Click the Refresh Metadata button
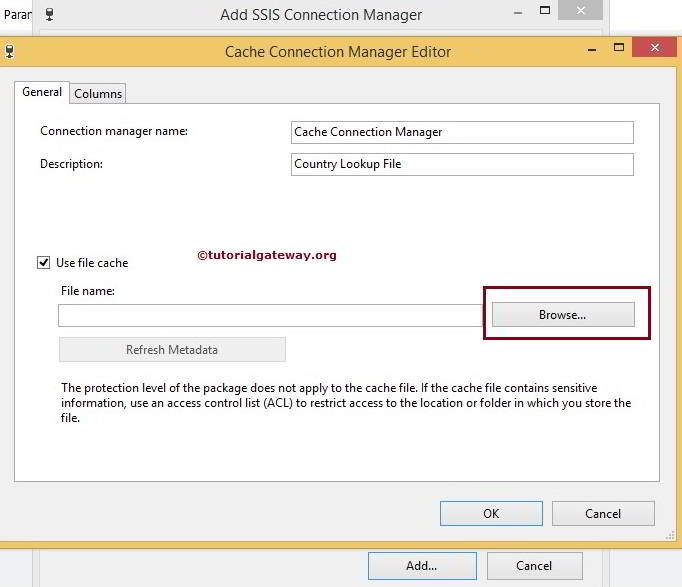 tap(172, 350)
